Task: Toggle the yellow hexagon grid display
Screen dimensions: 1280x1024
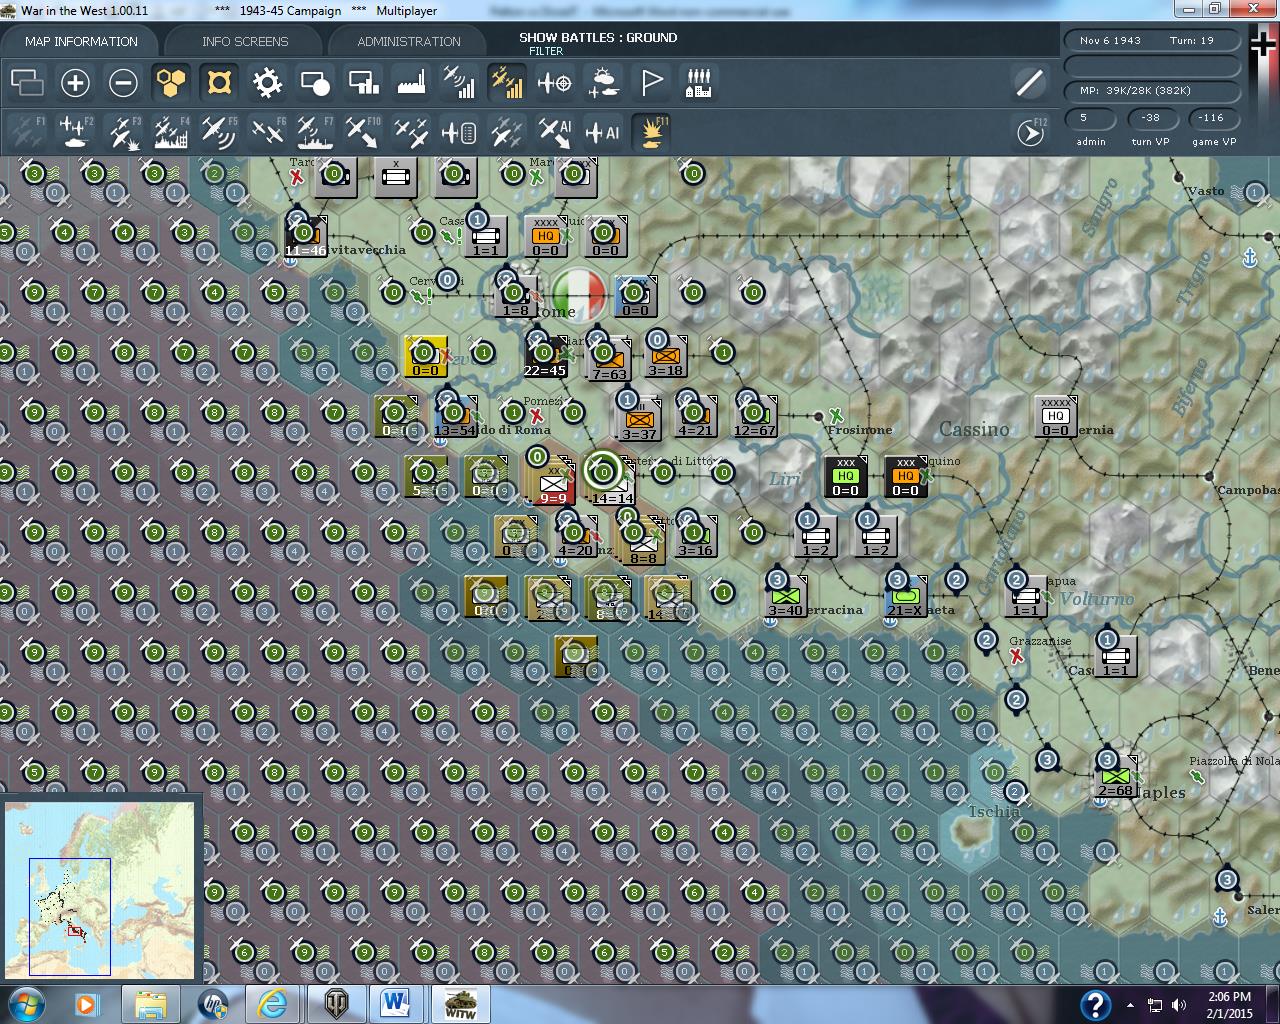Action: pos(171,83)
